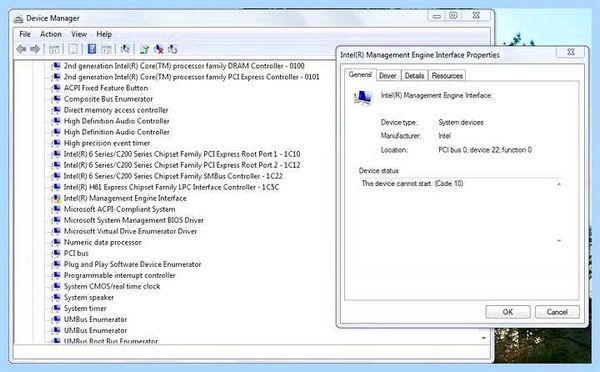Screen dimensions: 600x372
Task: Click the Update Driver Software toolbar icon
Action: pos(144,49)
